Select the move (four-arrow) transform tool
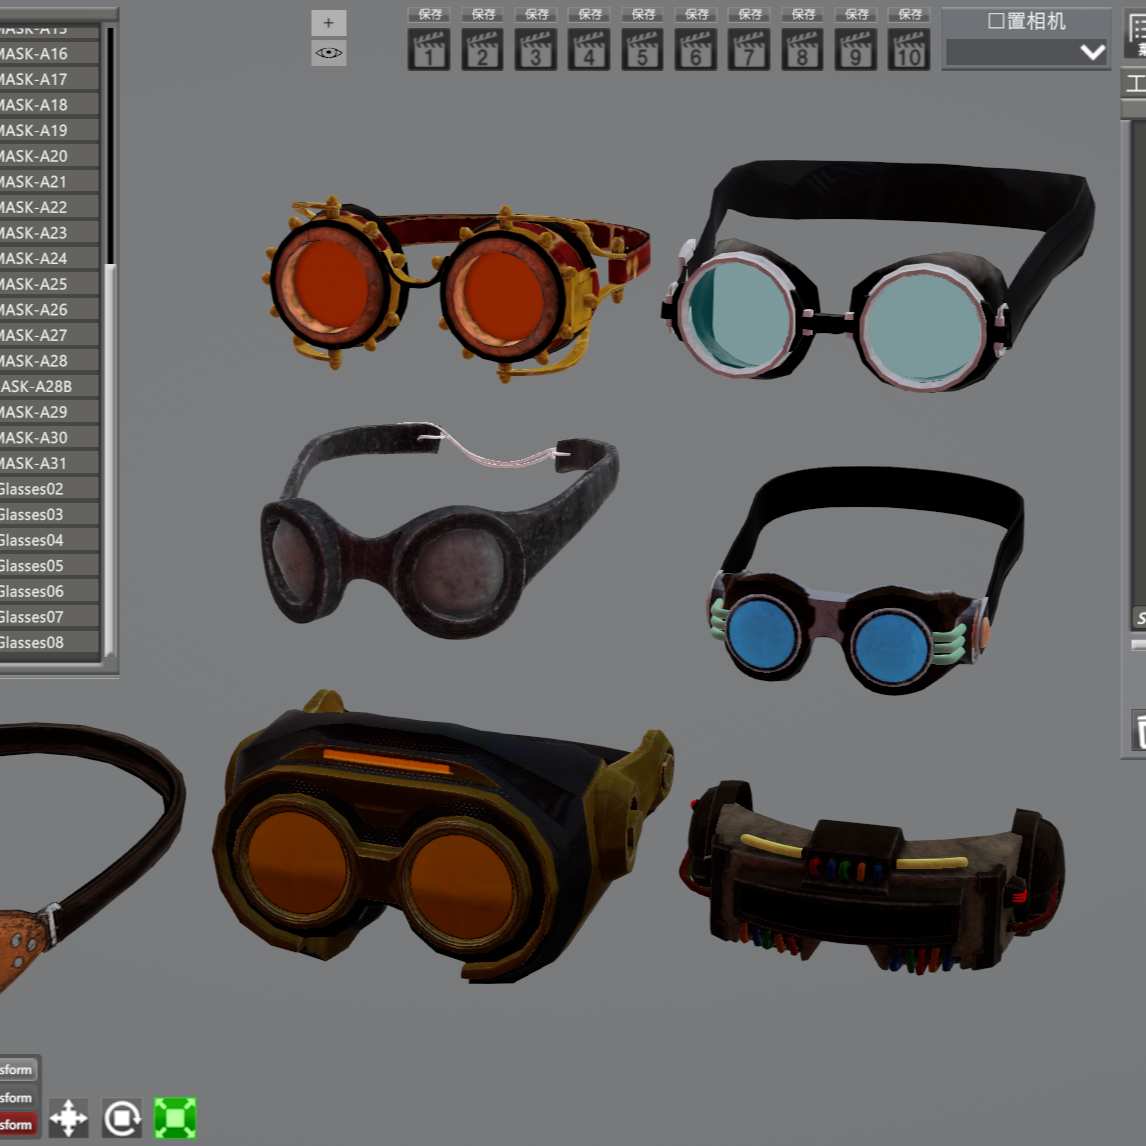The image size is (1146, 1146). [69, 1118]
